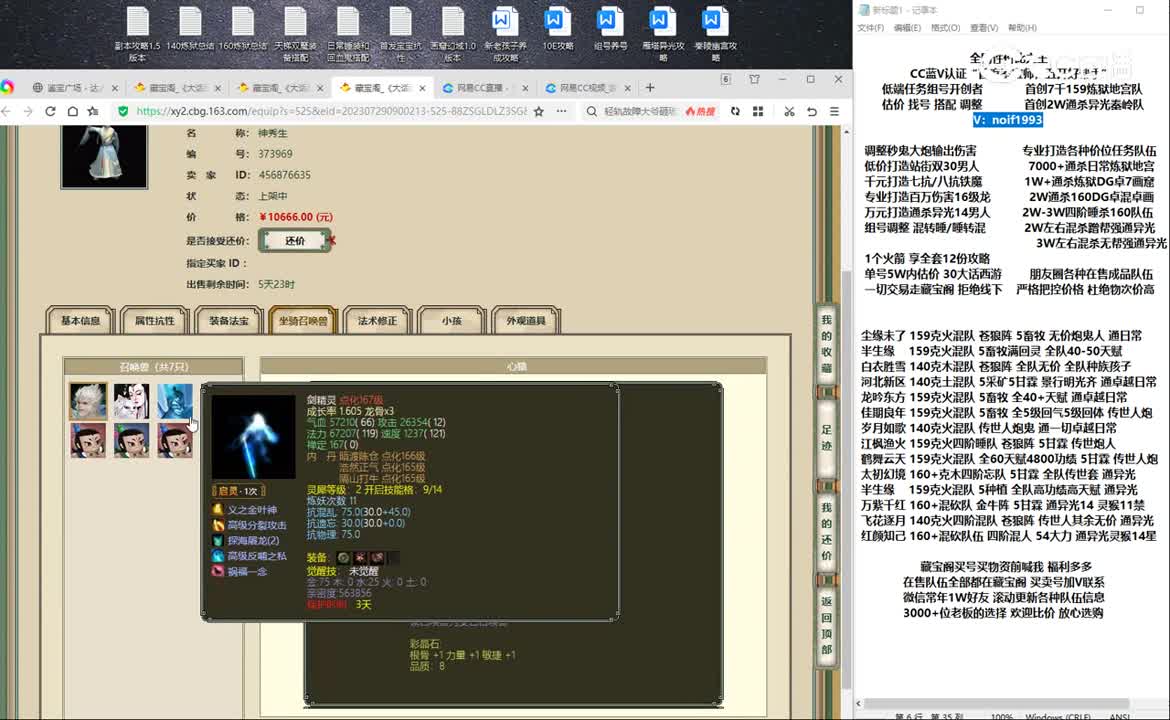This screenshot has height=720, width=1170.
Task: Open desktop file 天梯双魔装备搭配
Action: click(x=295, y=34)
